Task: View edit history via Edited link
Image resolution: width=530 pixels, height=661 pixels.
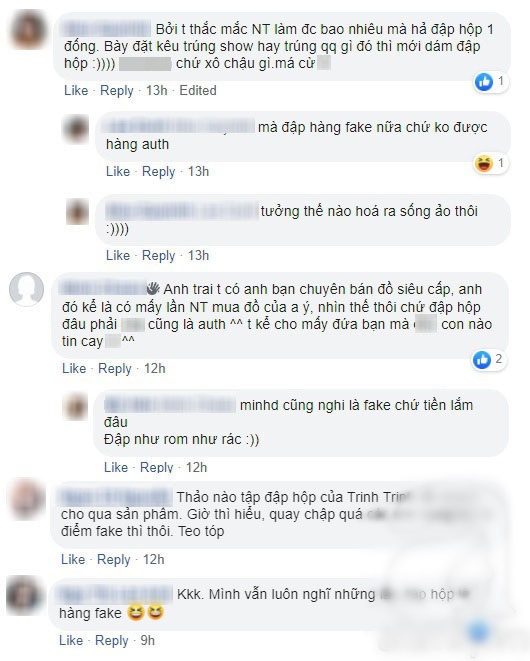Action: (x=198, y=90)
